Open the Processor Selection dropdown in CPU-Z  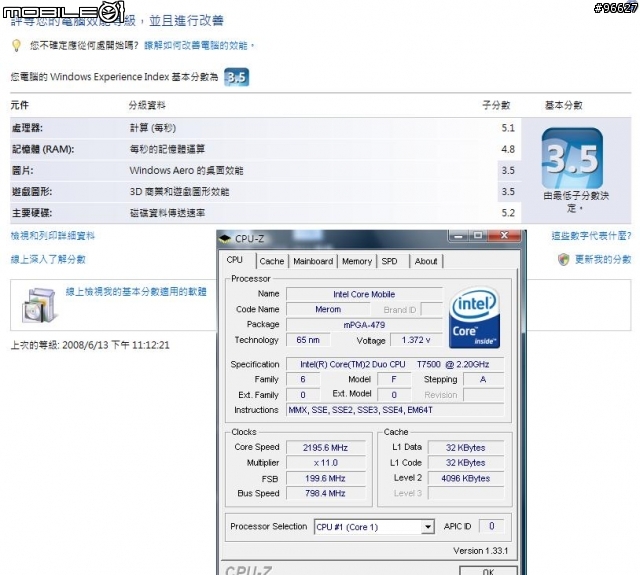tap(427, 527)
